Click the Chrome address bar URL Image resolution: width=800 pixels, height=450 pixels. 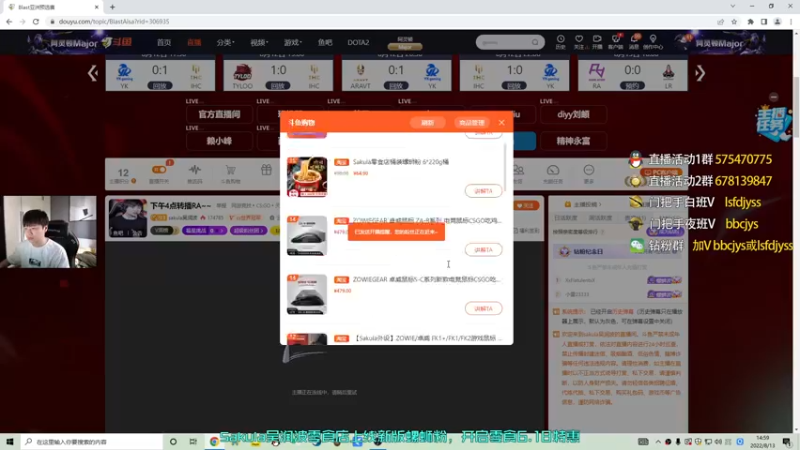click(114, 21)
